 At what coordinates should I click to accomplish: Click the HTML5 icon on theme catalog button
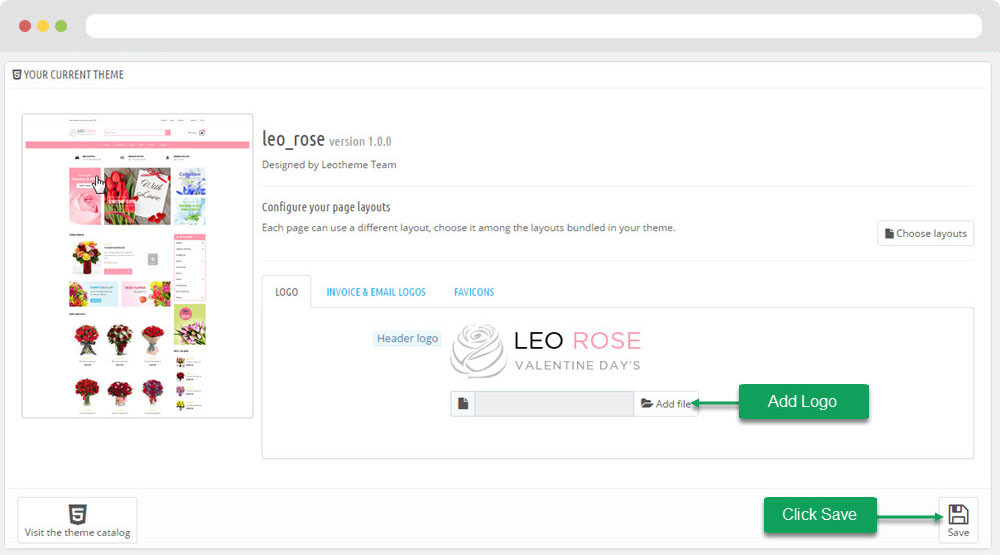(x=77, y=514)
